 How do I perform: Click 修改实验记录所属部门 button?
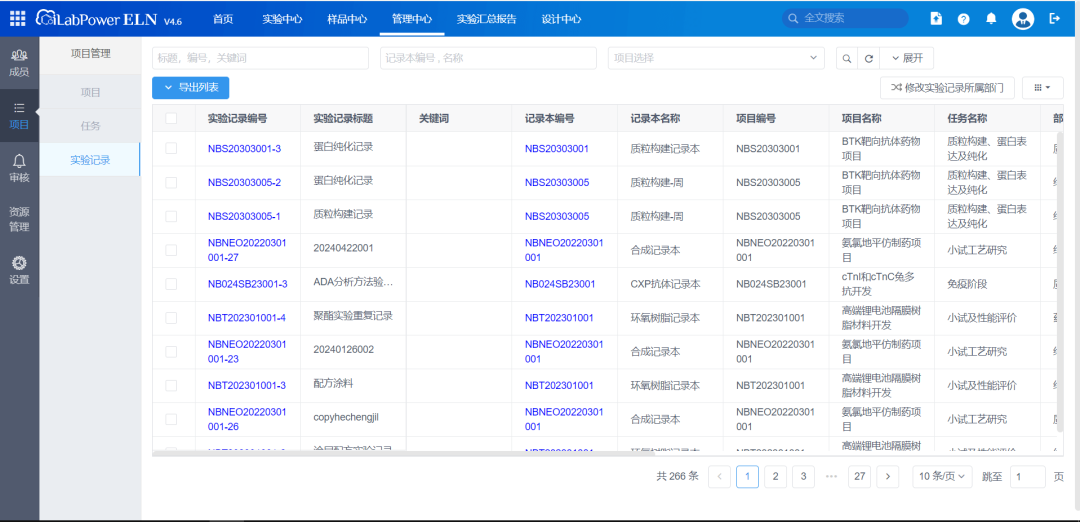pyautogui.click(x=947, y=87)
